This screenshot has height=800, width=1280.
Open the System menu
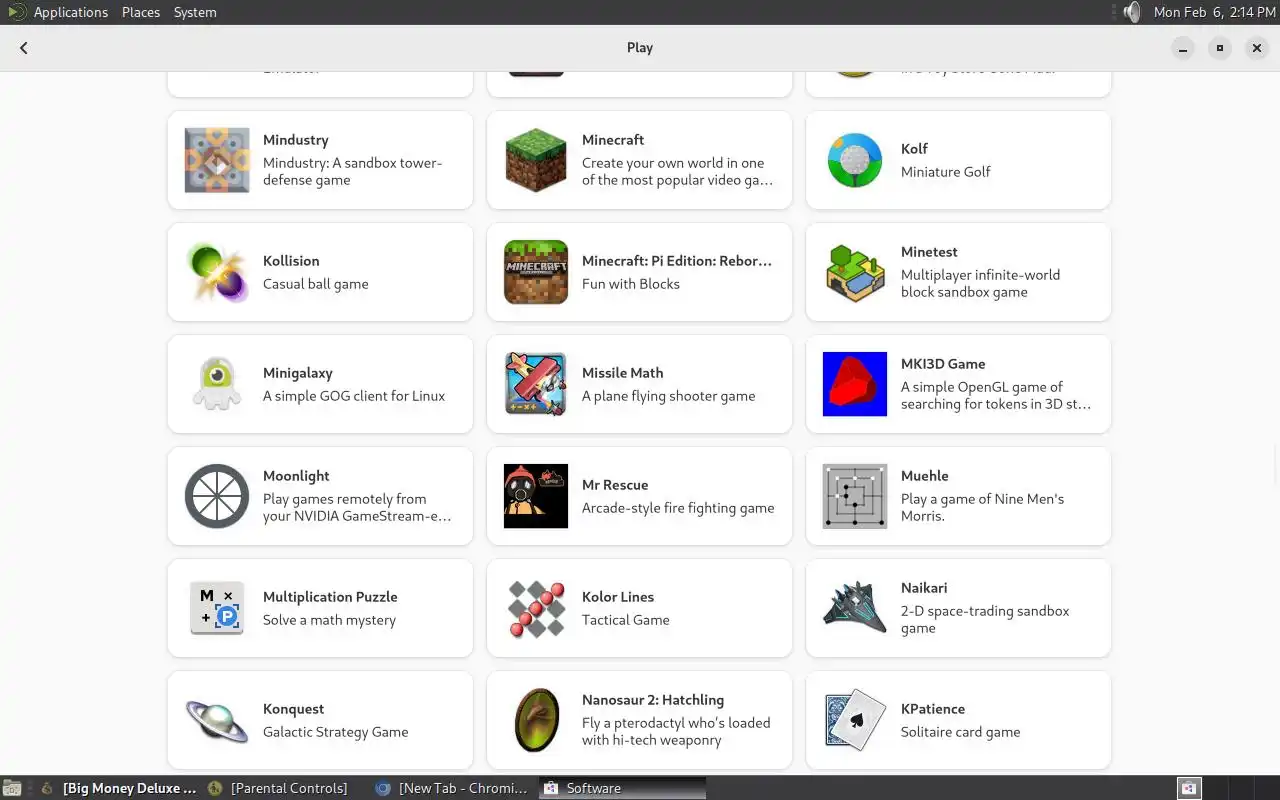pyautogui.click(x=195, y=12)
